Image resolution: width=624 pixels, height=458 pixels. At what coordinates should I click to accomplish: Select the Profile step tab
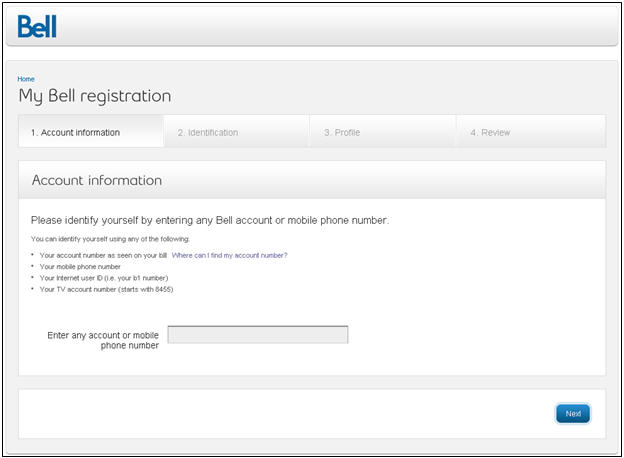tap(383, 132)
